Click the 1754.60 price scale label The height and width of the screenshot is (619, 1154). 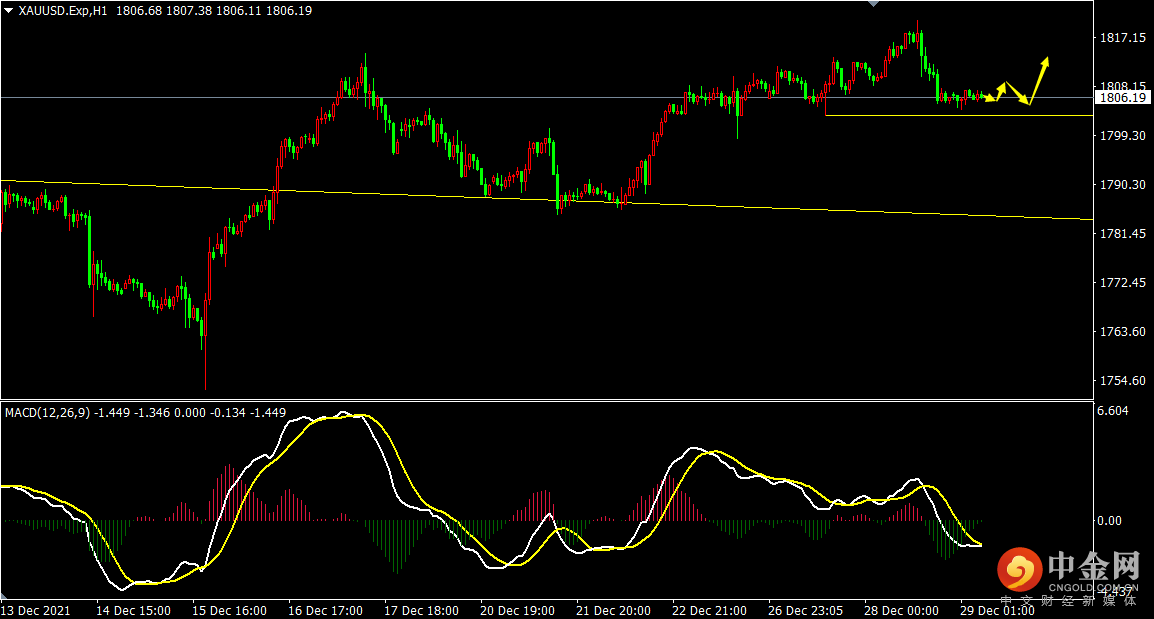(x=1122, y=381)
